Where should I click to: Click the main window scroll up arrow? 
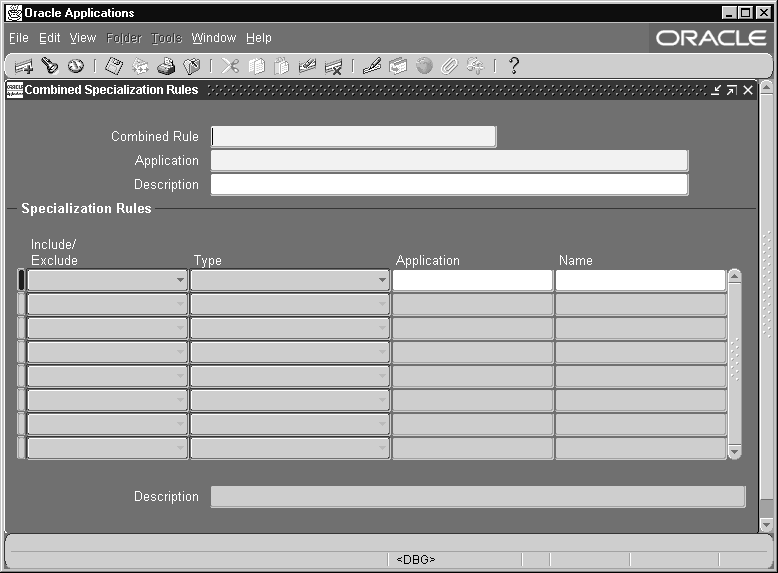(767, 88)
